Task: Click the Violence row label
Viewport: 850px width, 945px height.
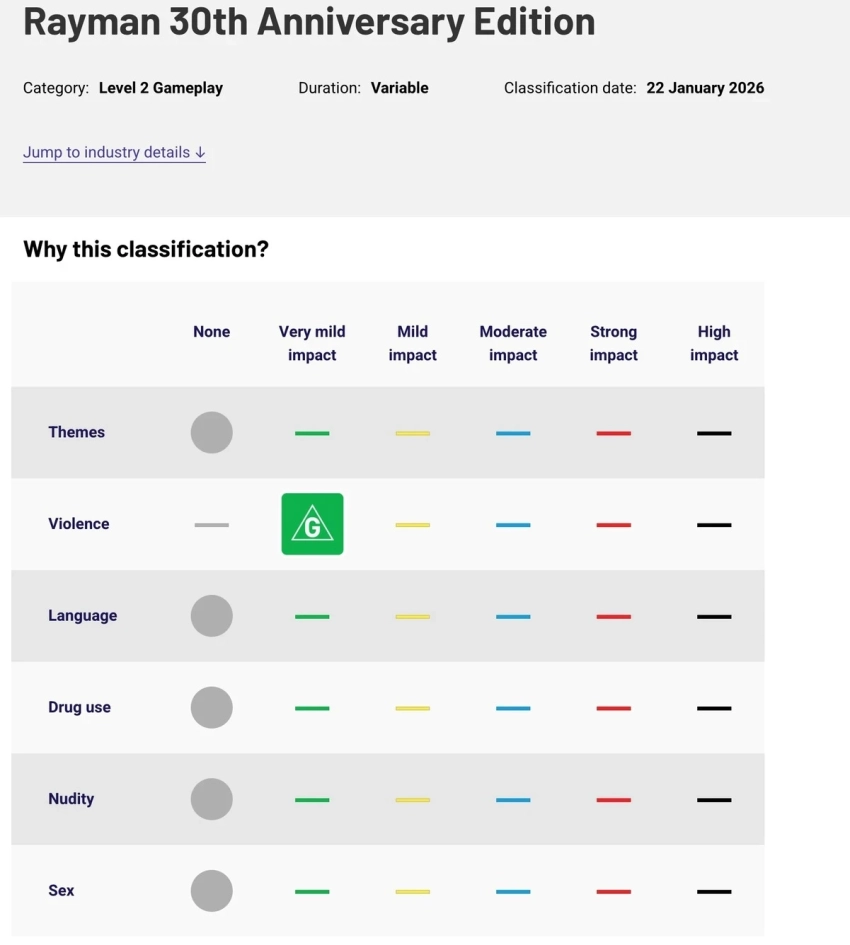Action: (x=79, y=524)
